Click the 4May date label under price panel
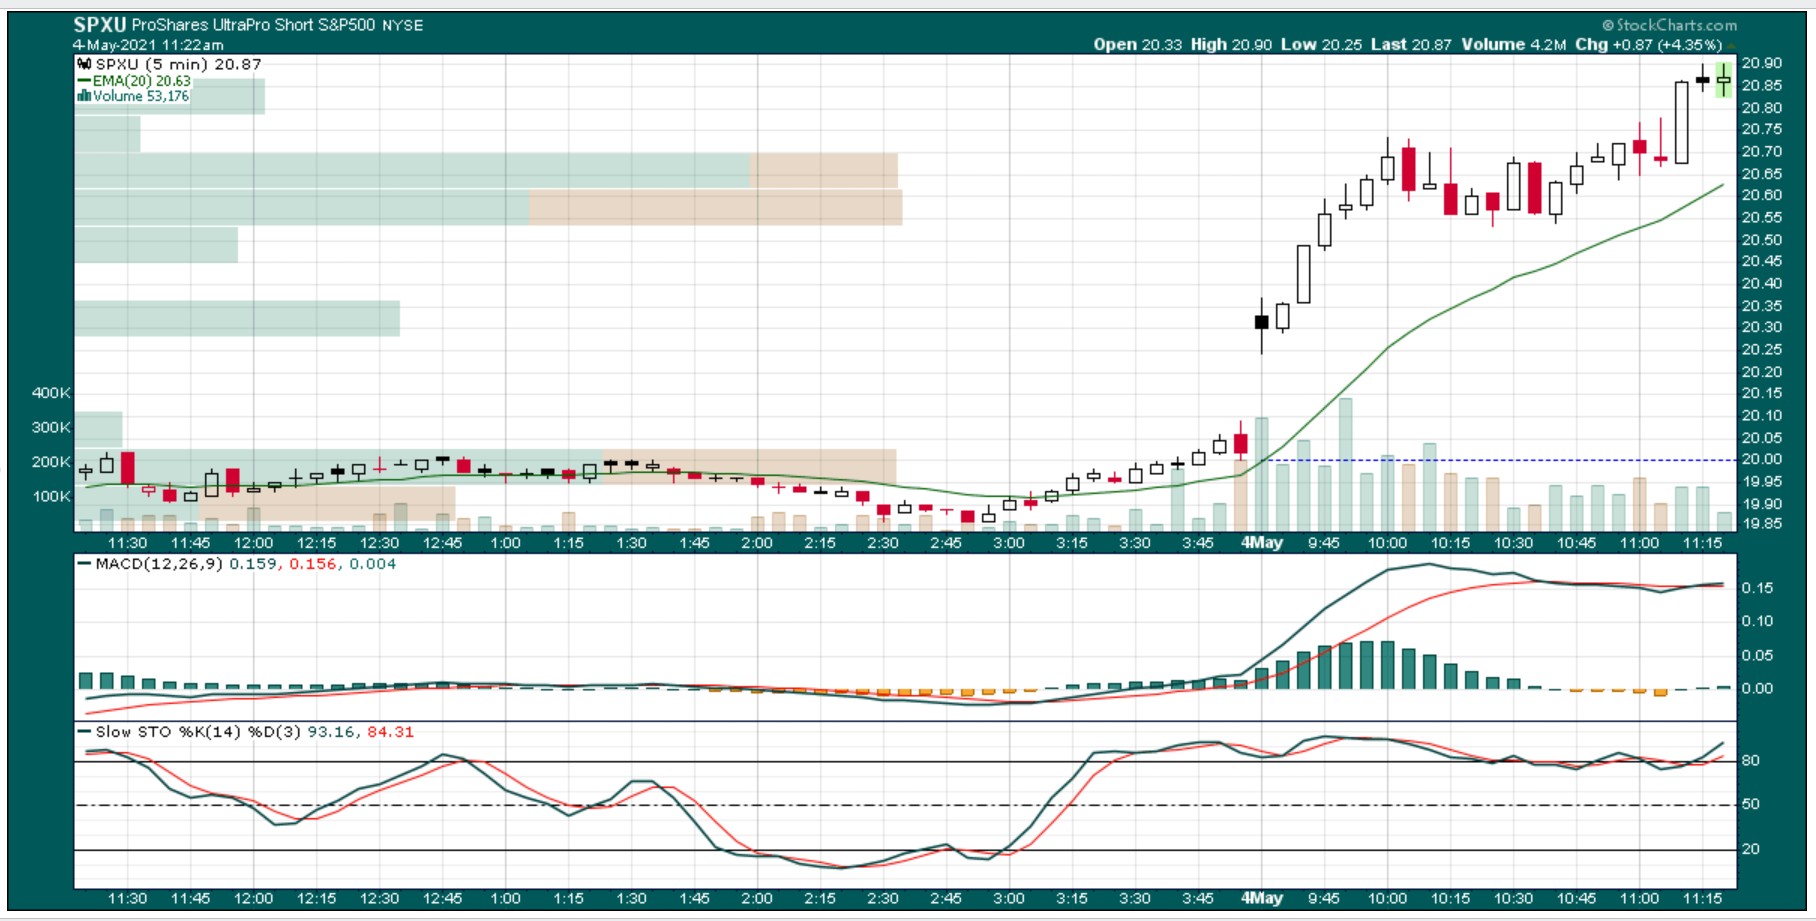1816x921 pixels. pos(1261,542)
